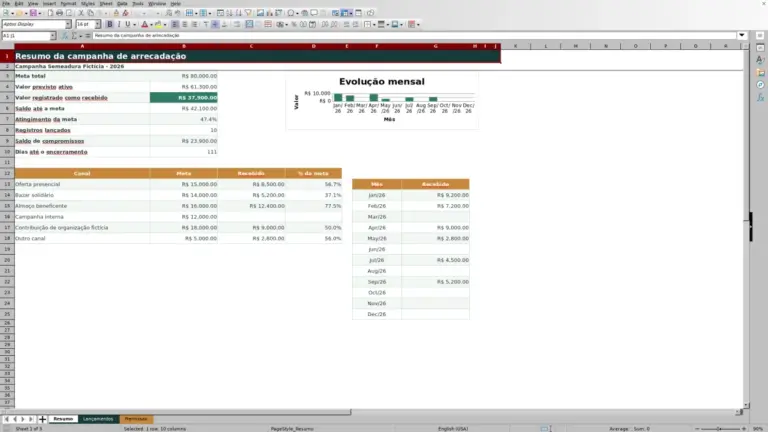
Task: Click the zoom out minus button
Action: (x=697, y=429)
